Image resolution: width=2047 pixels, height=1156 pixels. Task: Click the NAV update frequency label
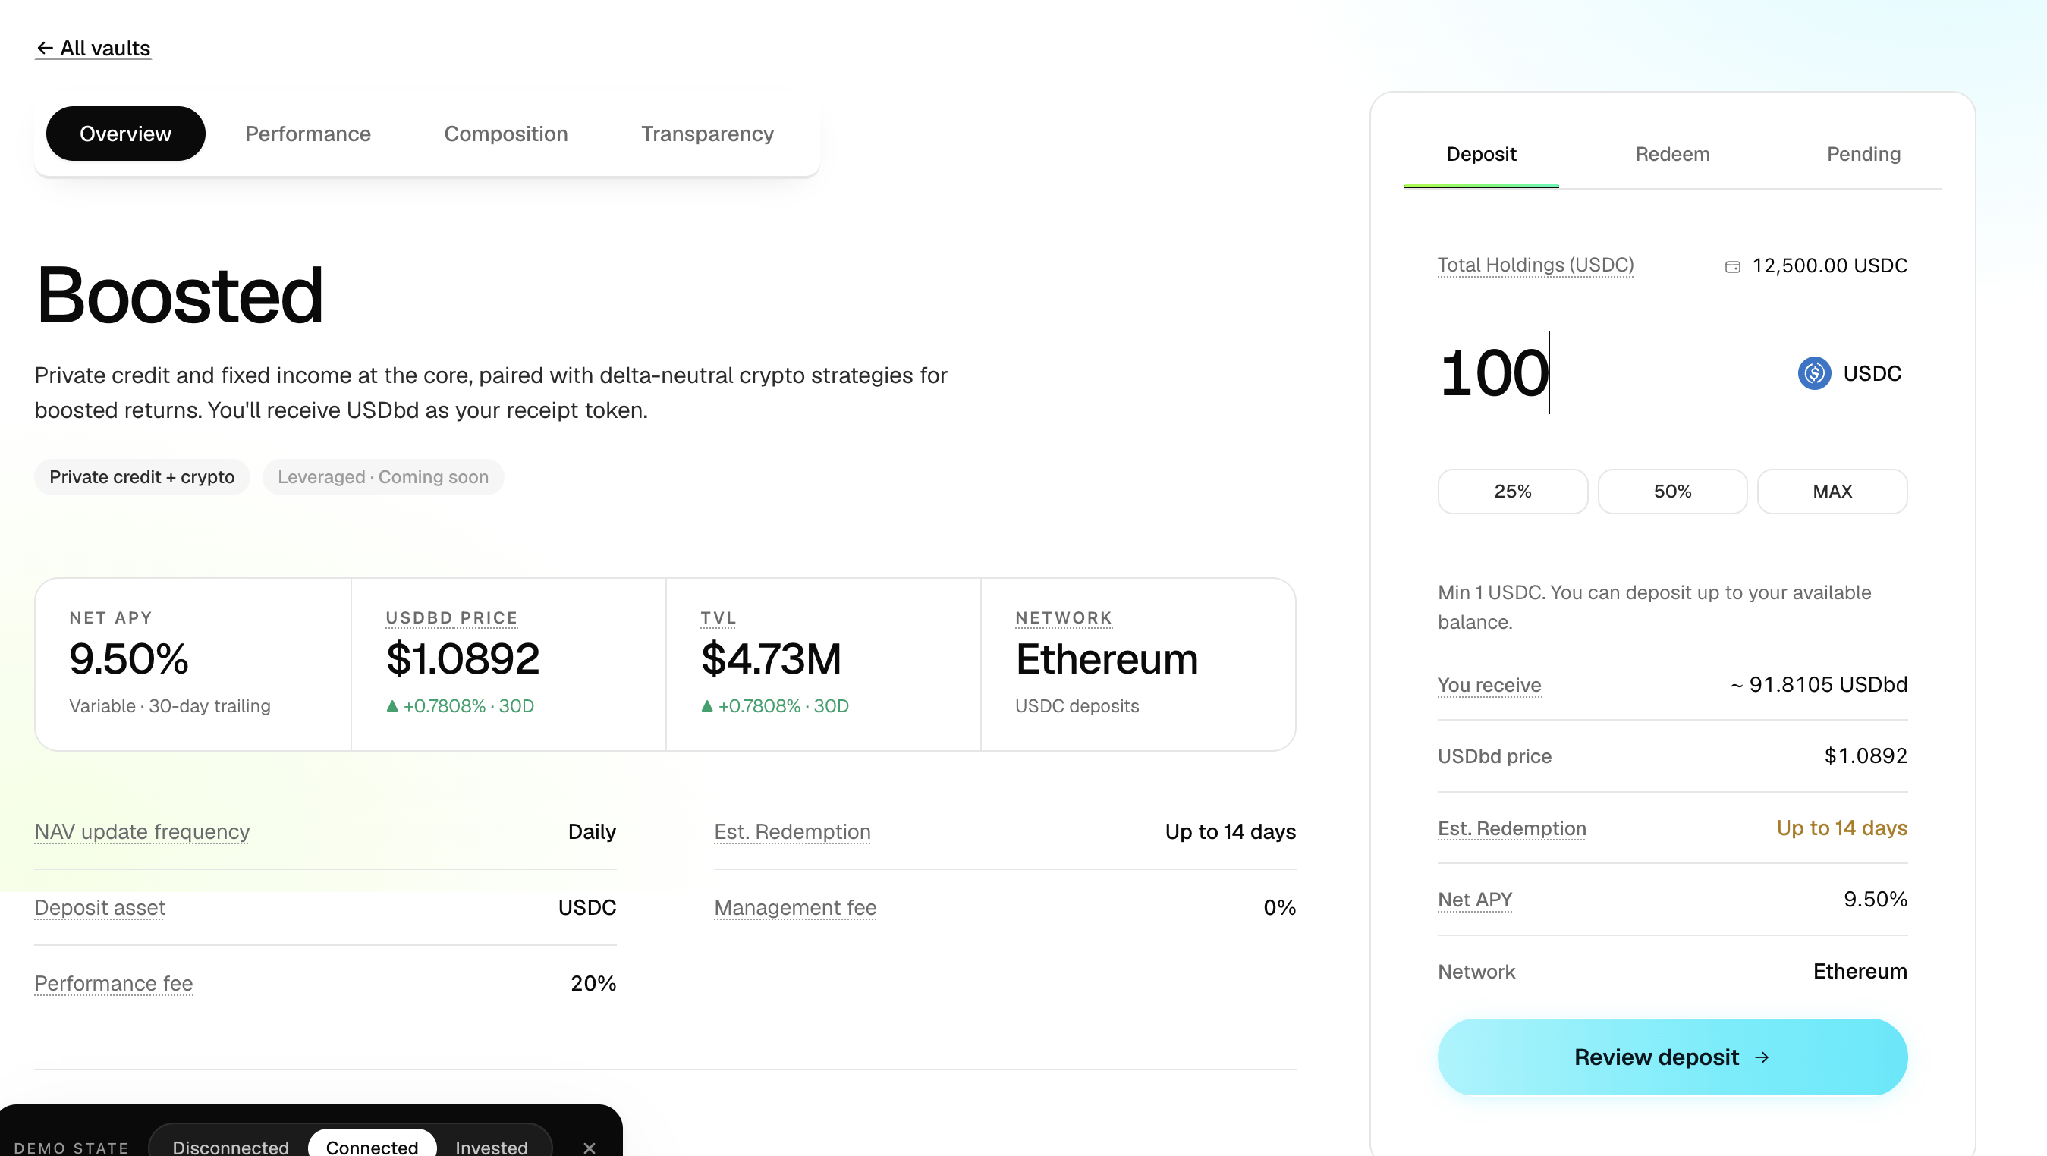(x=142, y=832)
